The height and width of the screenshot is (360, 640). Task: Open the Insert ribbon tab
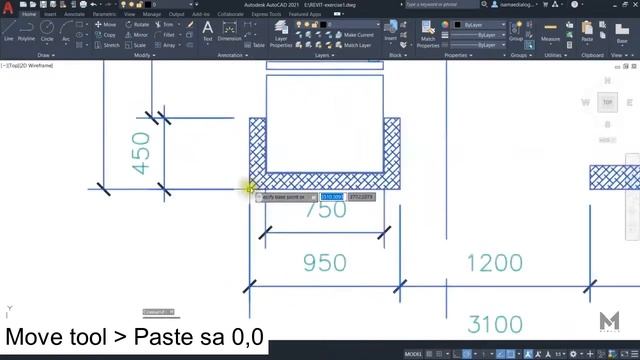[50, 14]
